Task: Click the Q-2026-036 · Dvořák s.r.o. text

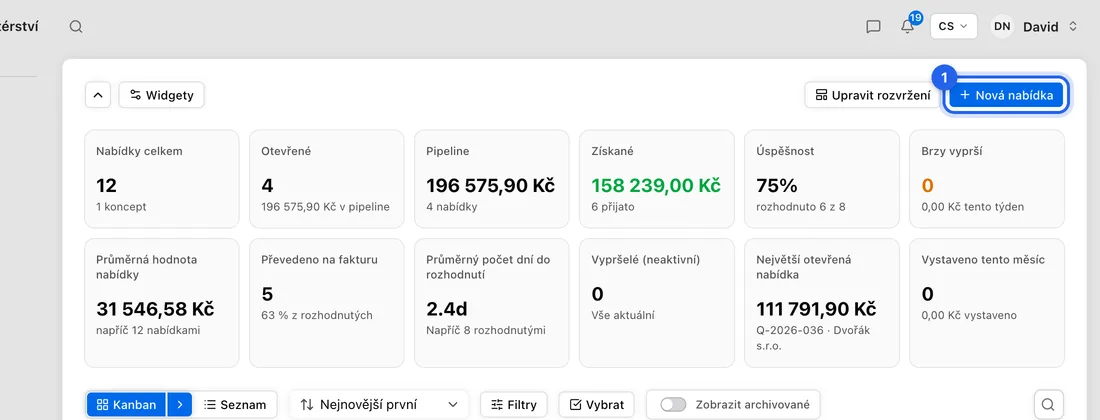Action: click(x=813, y=338)
